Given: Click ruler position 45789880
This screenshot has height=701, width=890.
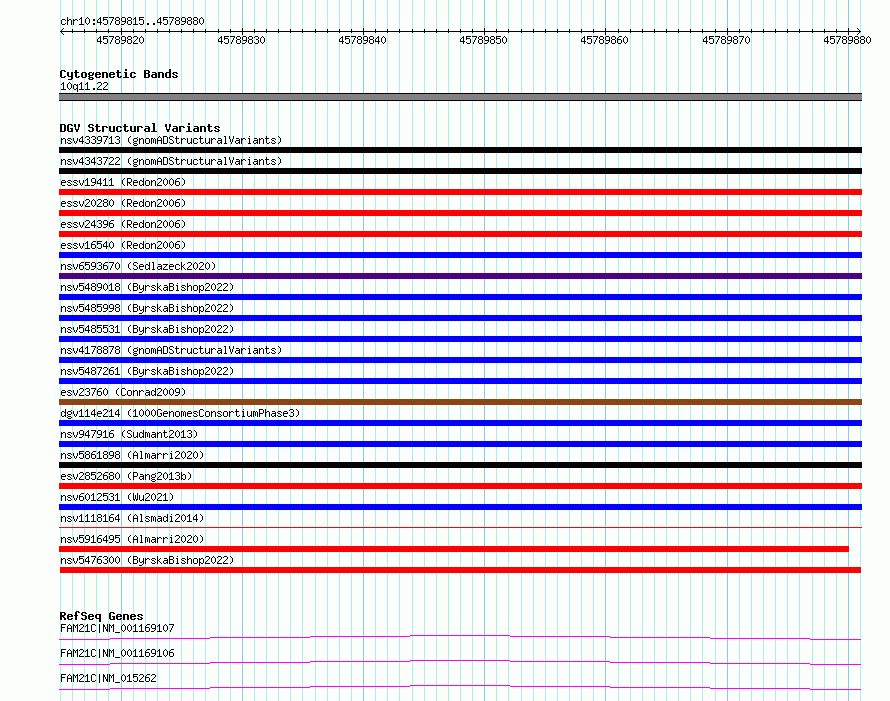Looking at the screenshot, I should tap(847, 40).
